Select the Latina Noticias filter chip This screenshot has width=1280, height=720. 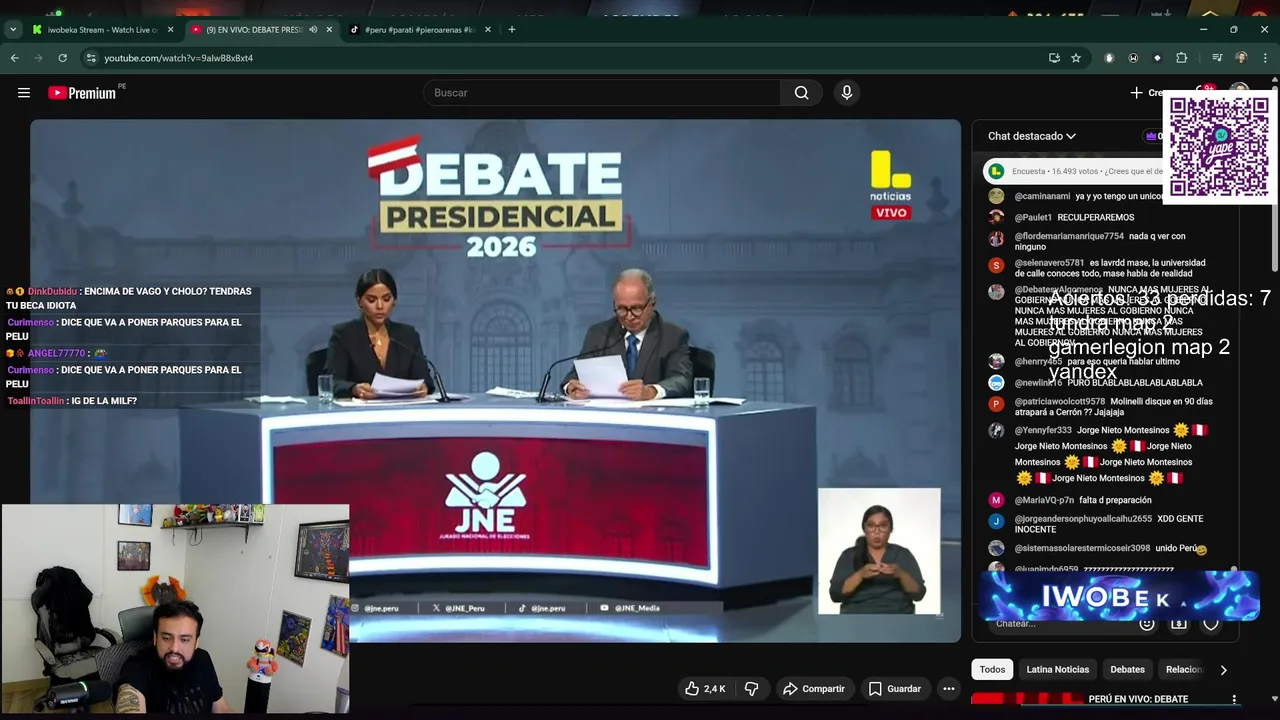coord(1057,669)
